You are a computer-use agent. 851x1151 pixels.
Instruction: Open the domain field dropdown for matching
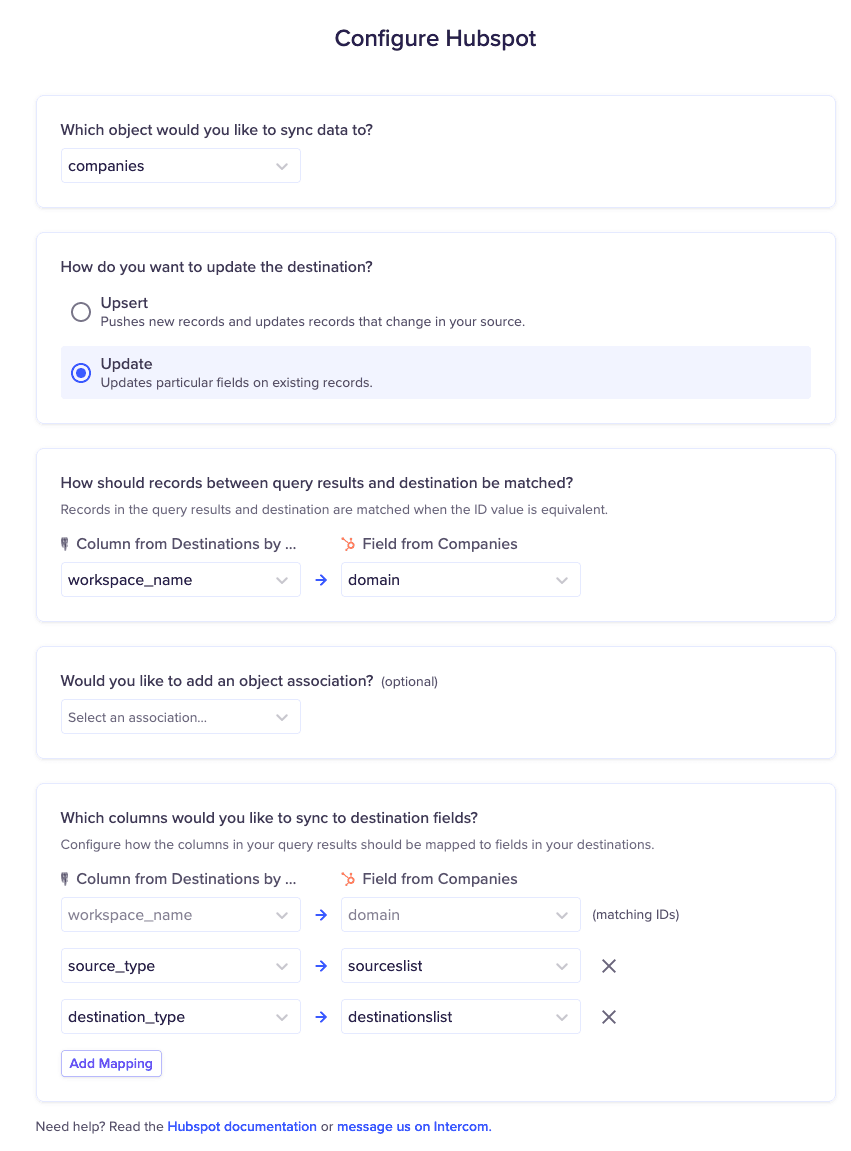coord(460,580)
